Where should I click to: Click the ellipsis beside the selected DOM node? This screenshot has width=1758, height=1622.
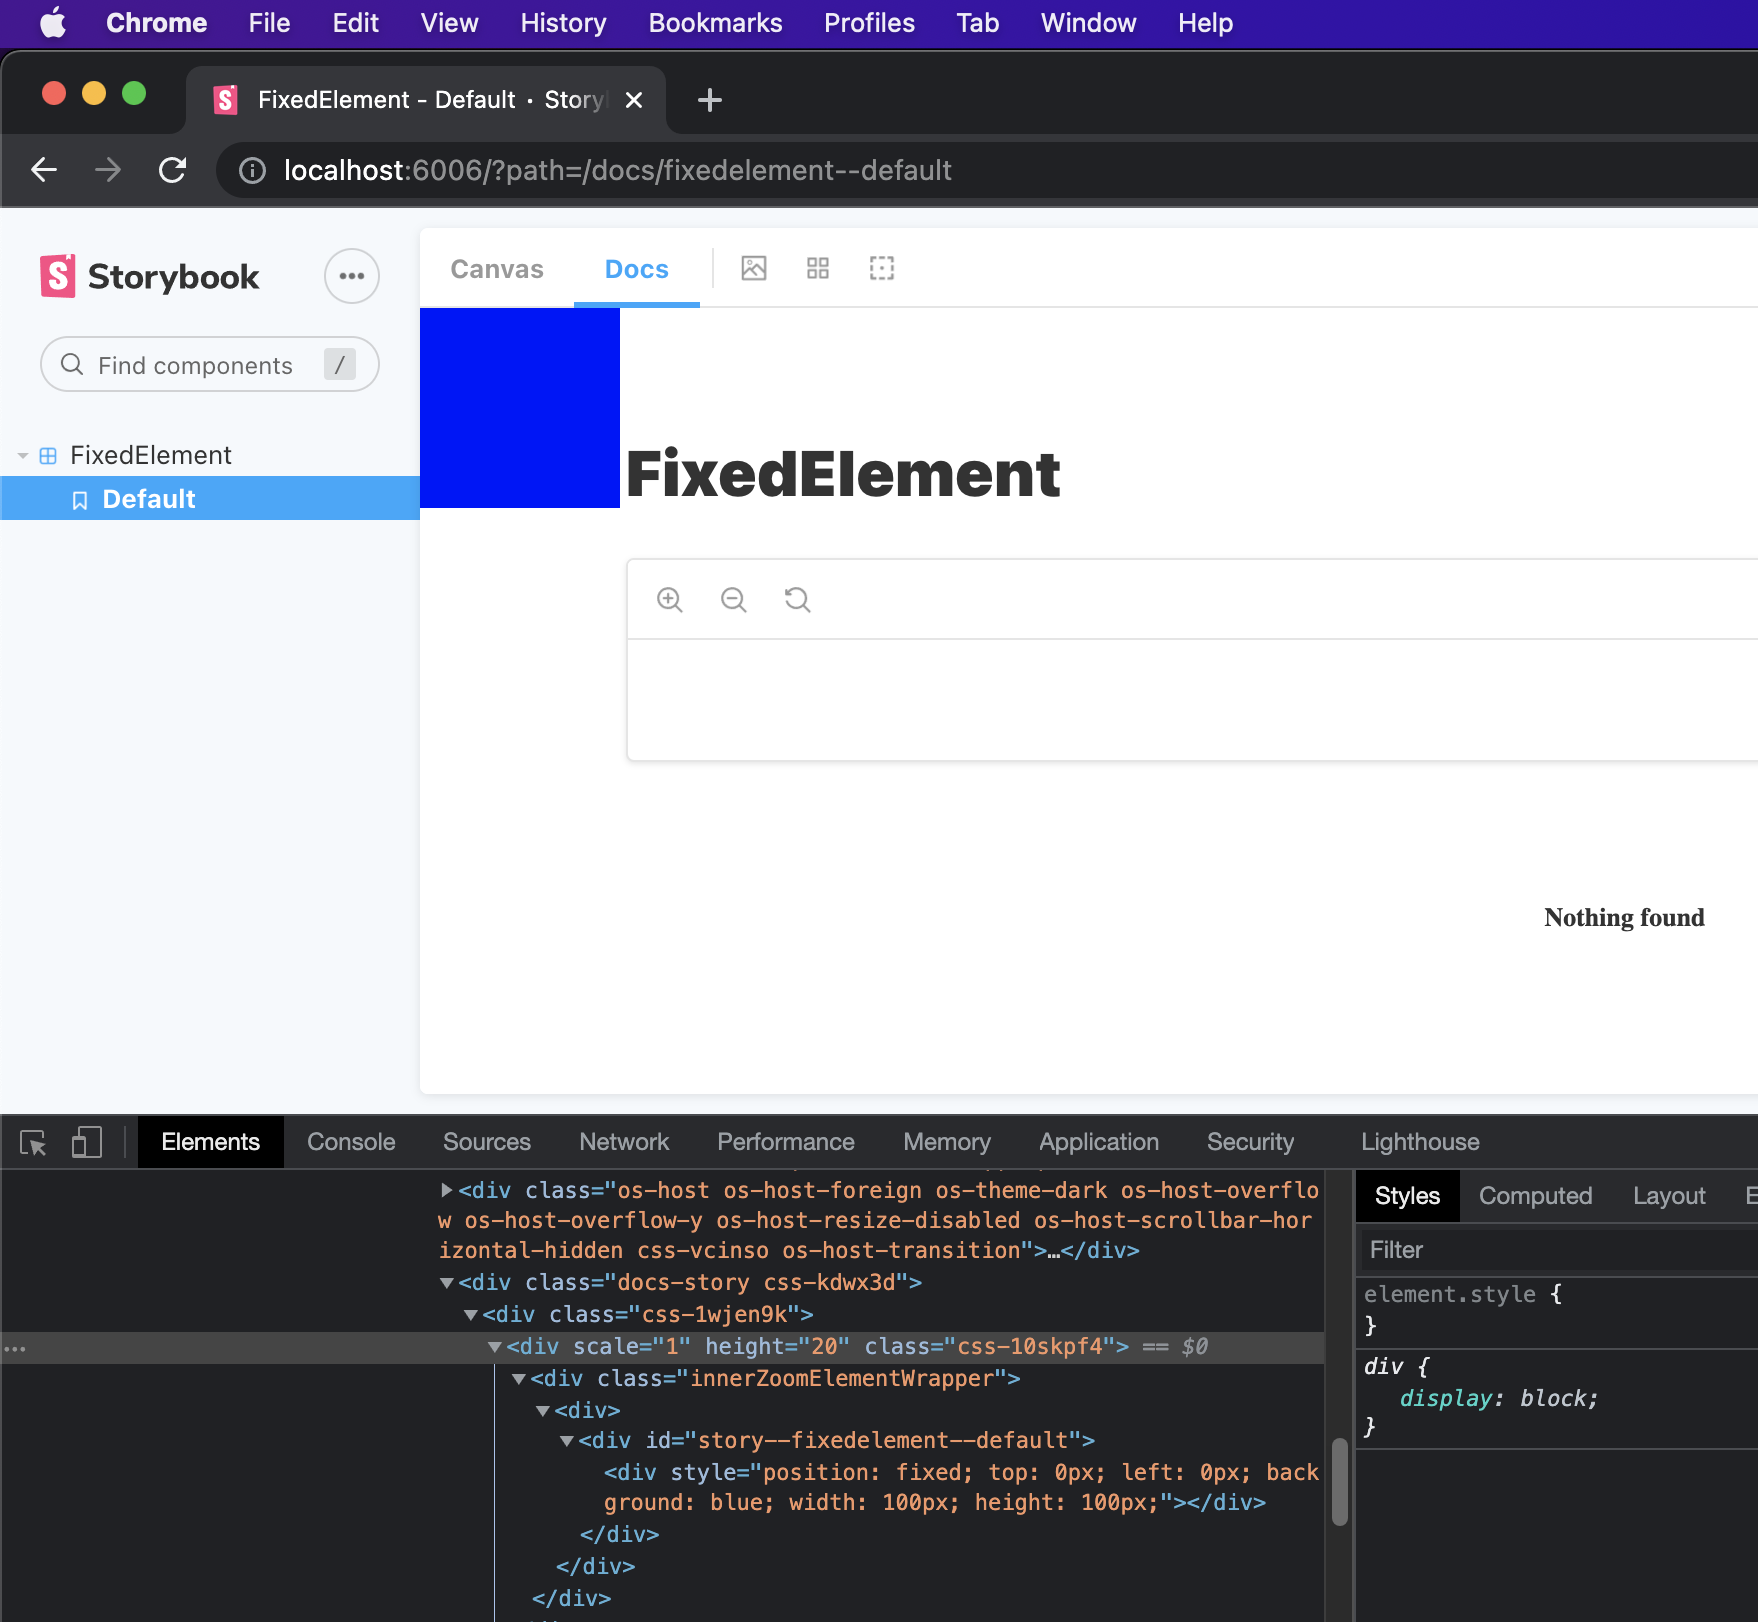tap(14, 1348)
